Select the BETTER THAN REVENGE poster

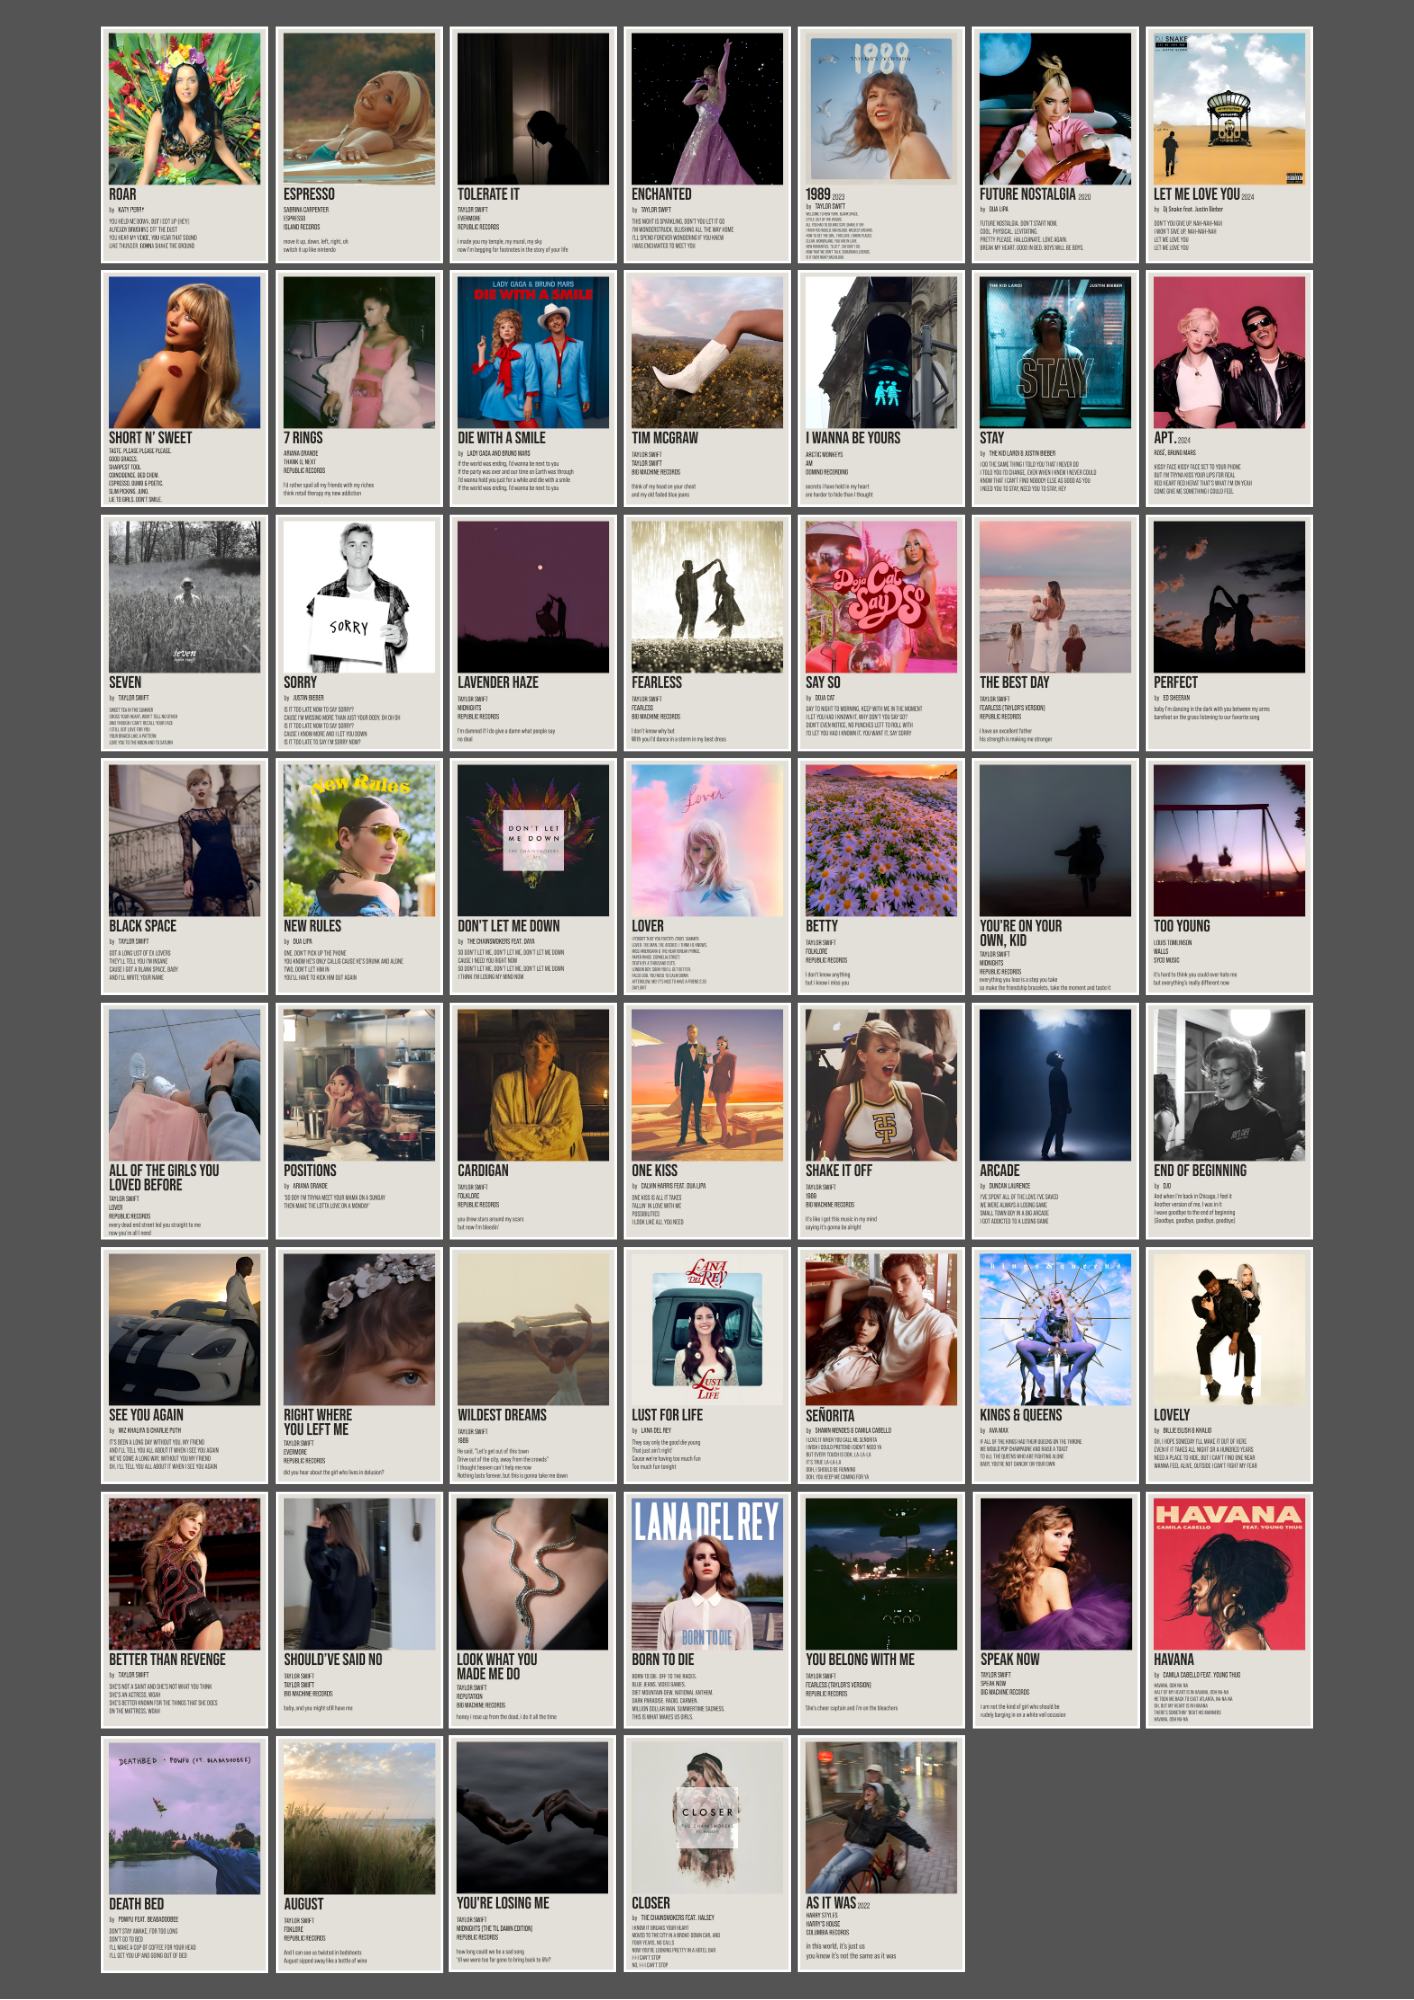[184, 1610]
